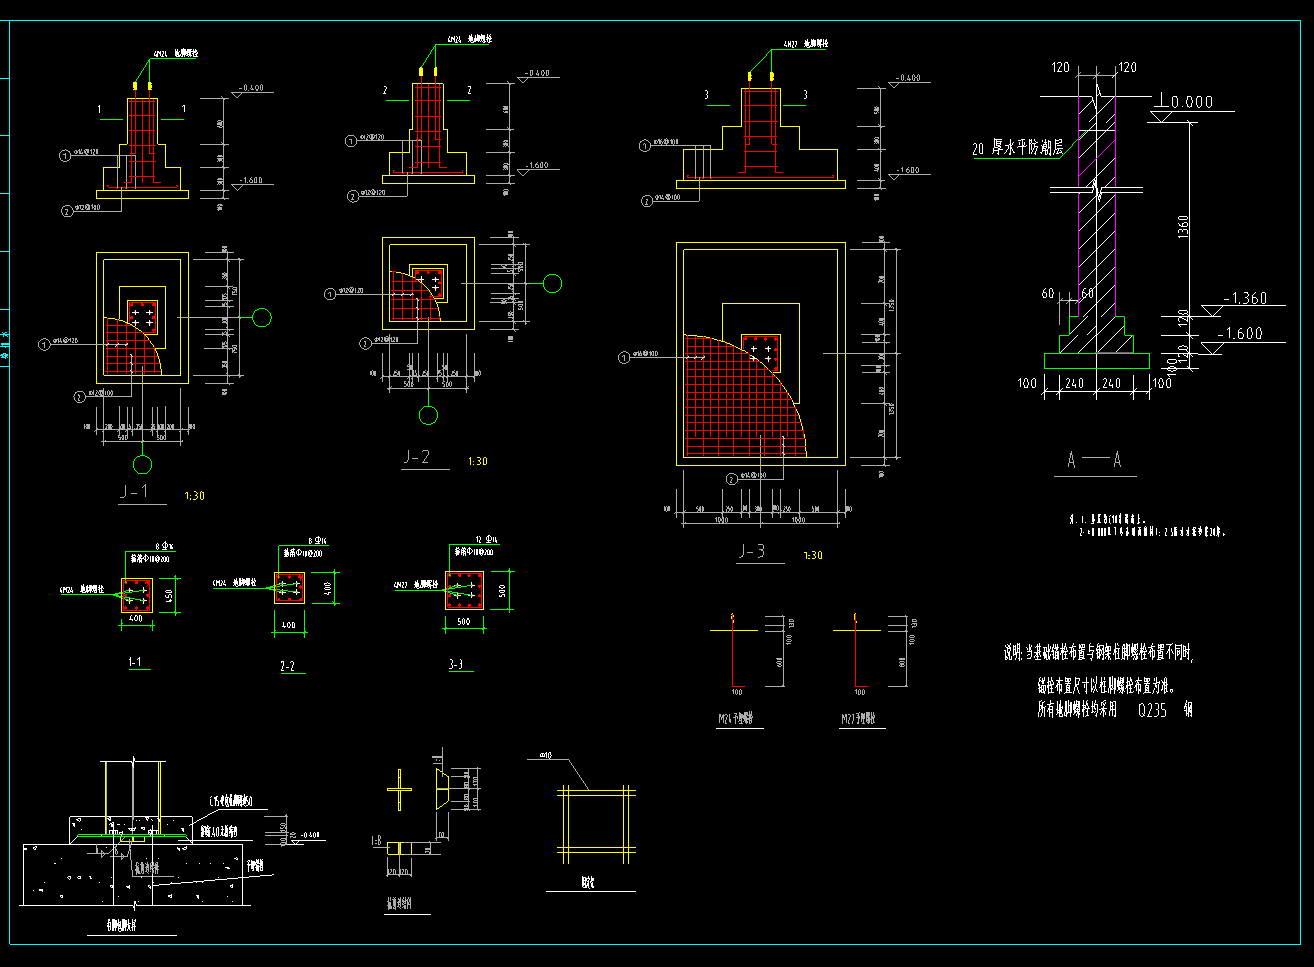
Task: Select the yellow cross symbol in anchor detail
Action: [399, 791]
